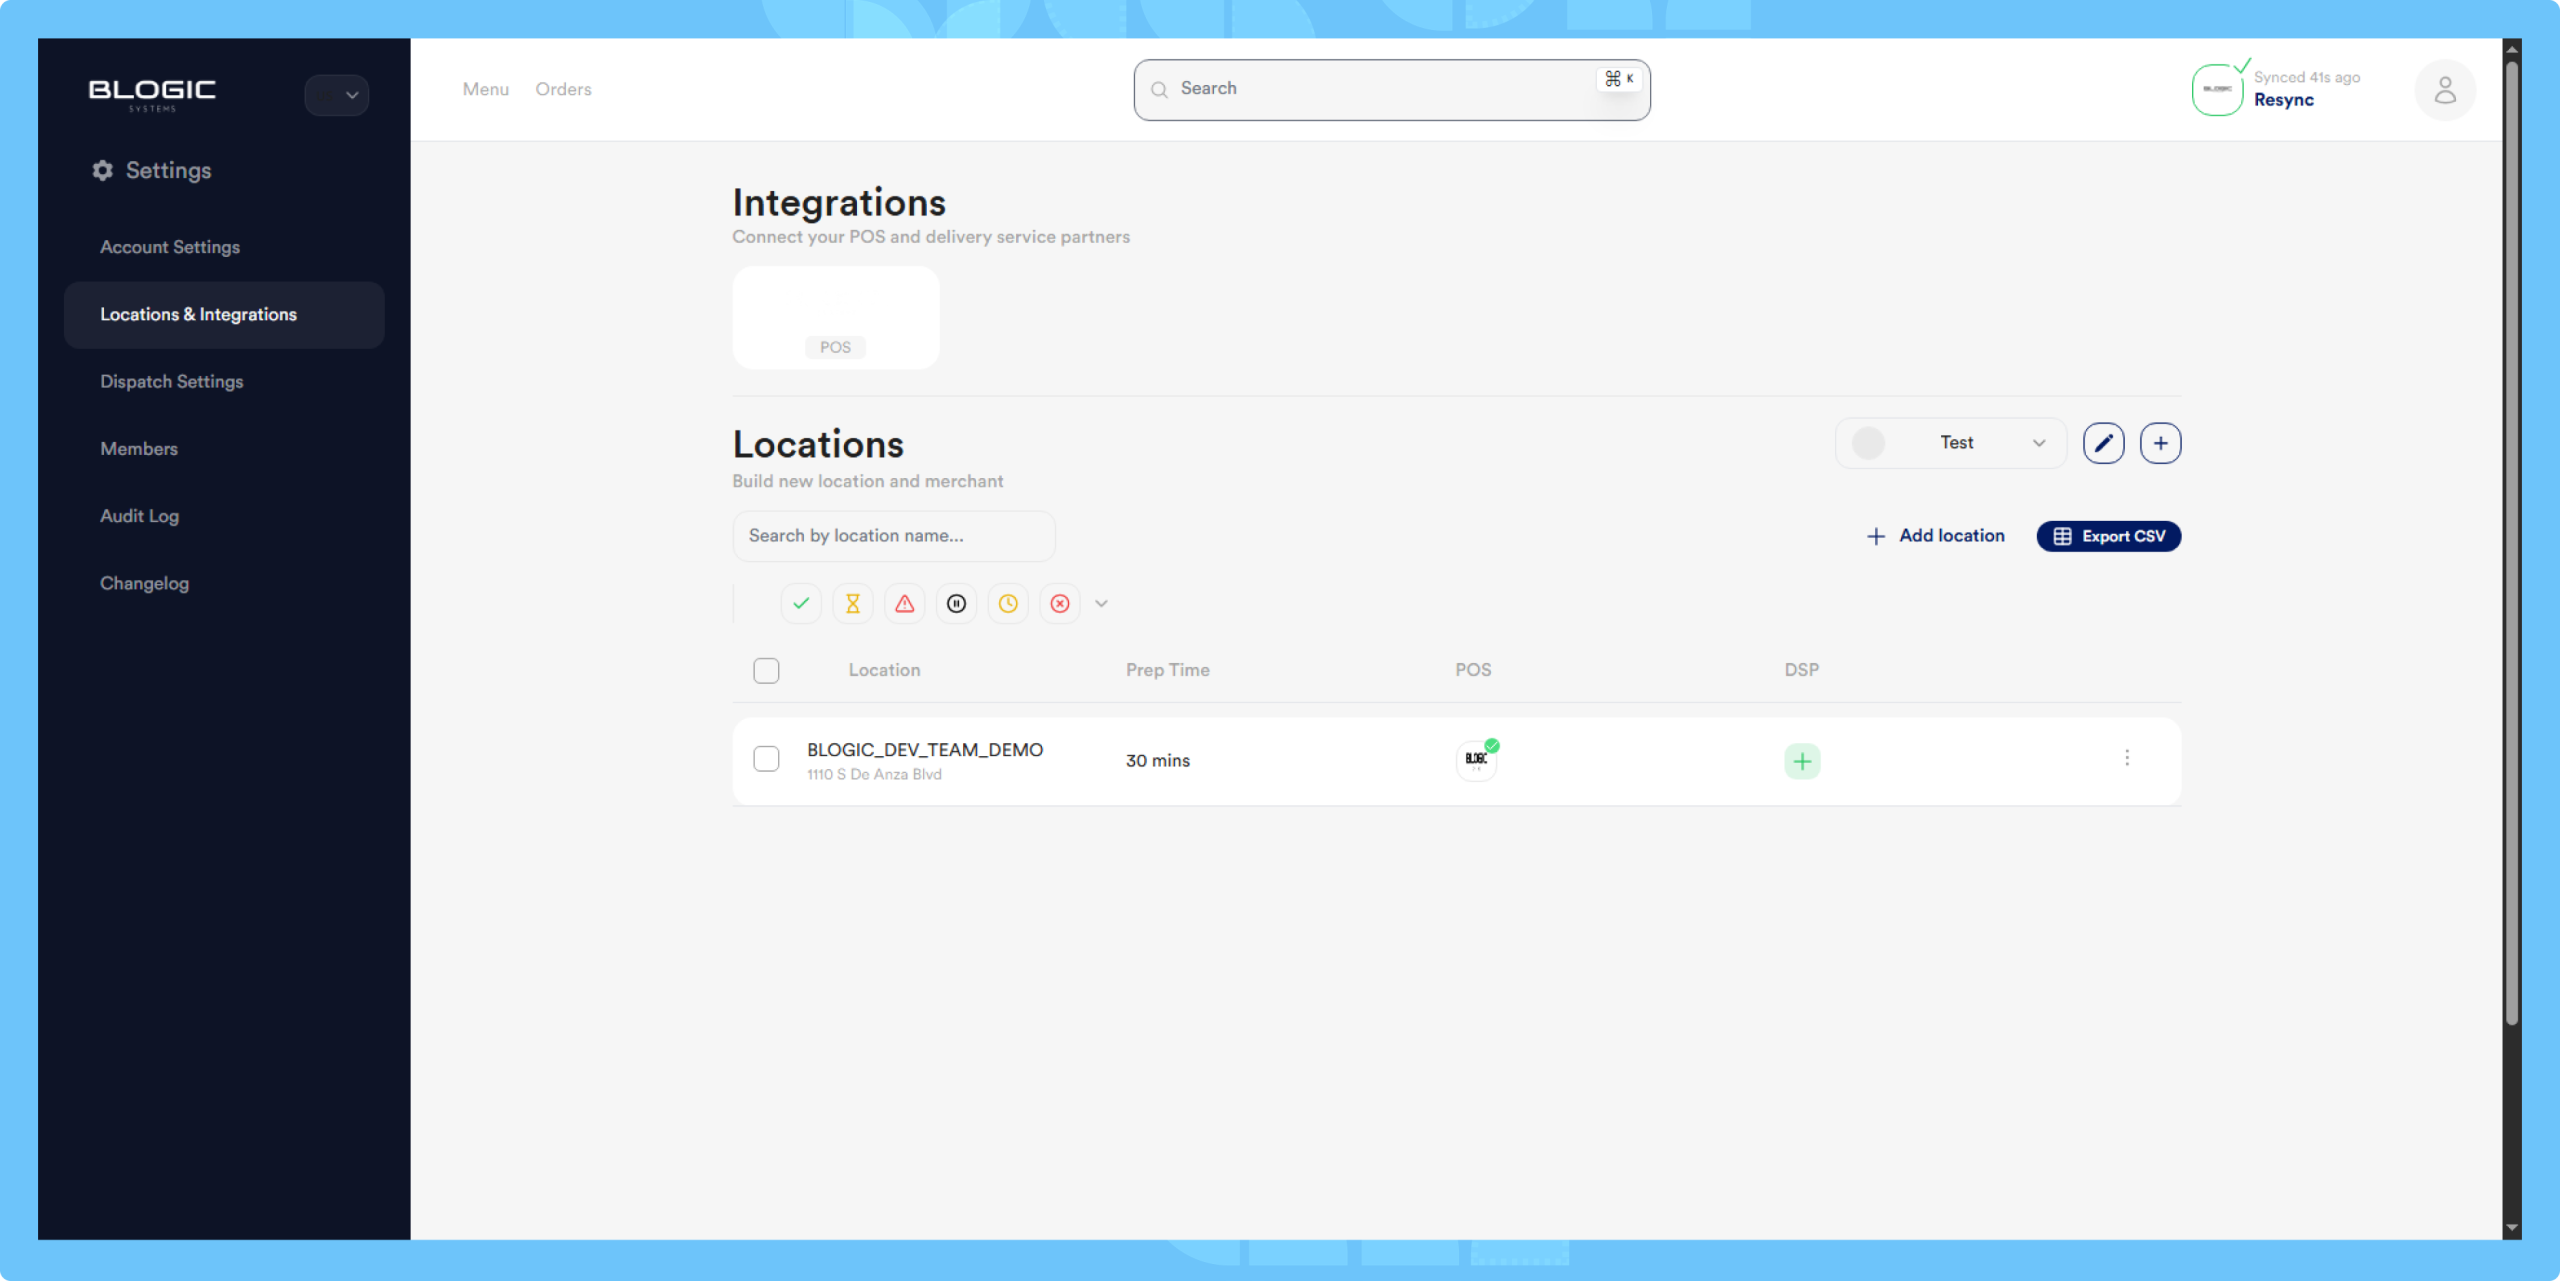The width and height of the screenshot is (2560, 1281).
Task: Toggle the select-all locations checkbox
Action: 766,670
